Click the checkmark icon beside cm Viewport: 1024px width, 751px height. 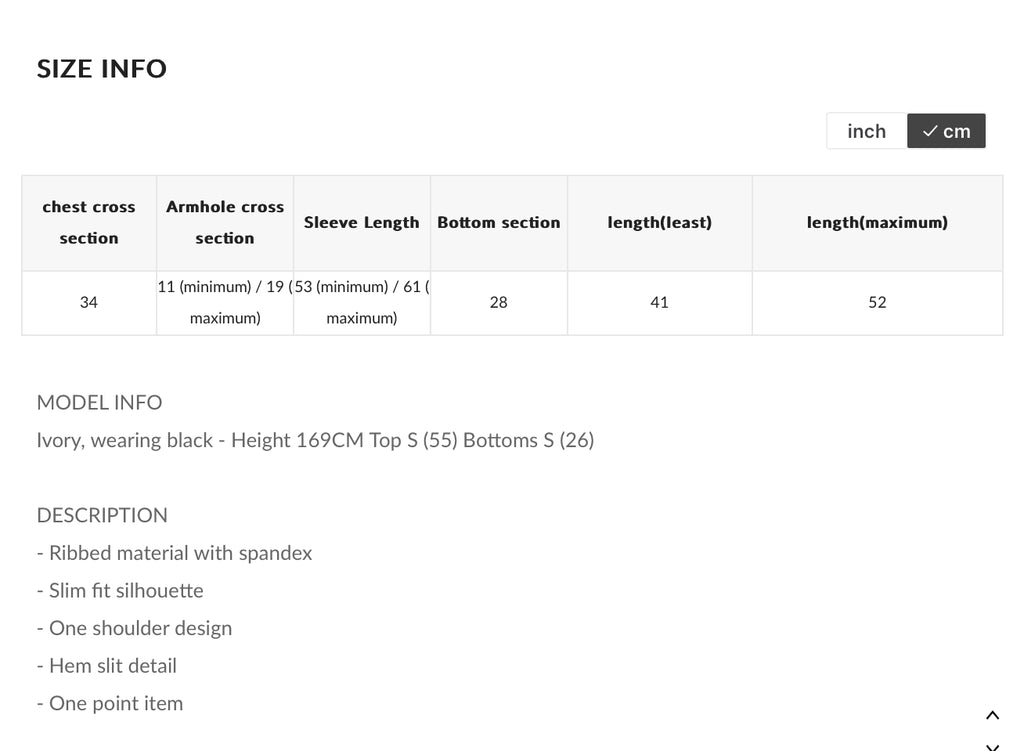point(930,131)
